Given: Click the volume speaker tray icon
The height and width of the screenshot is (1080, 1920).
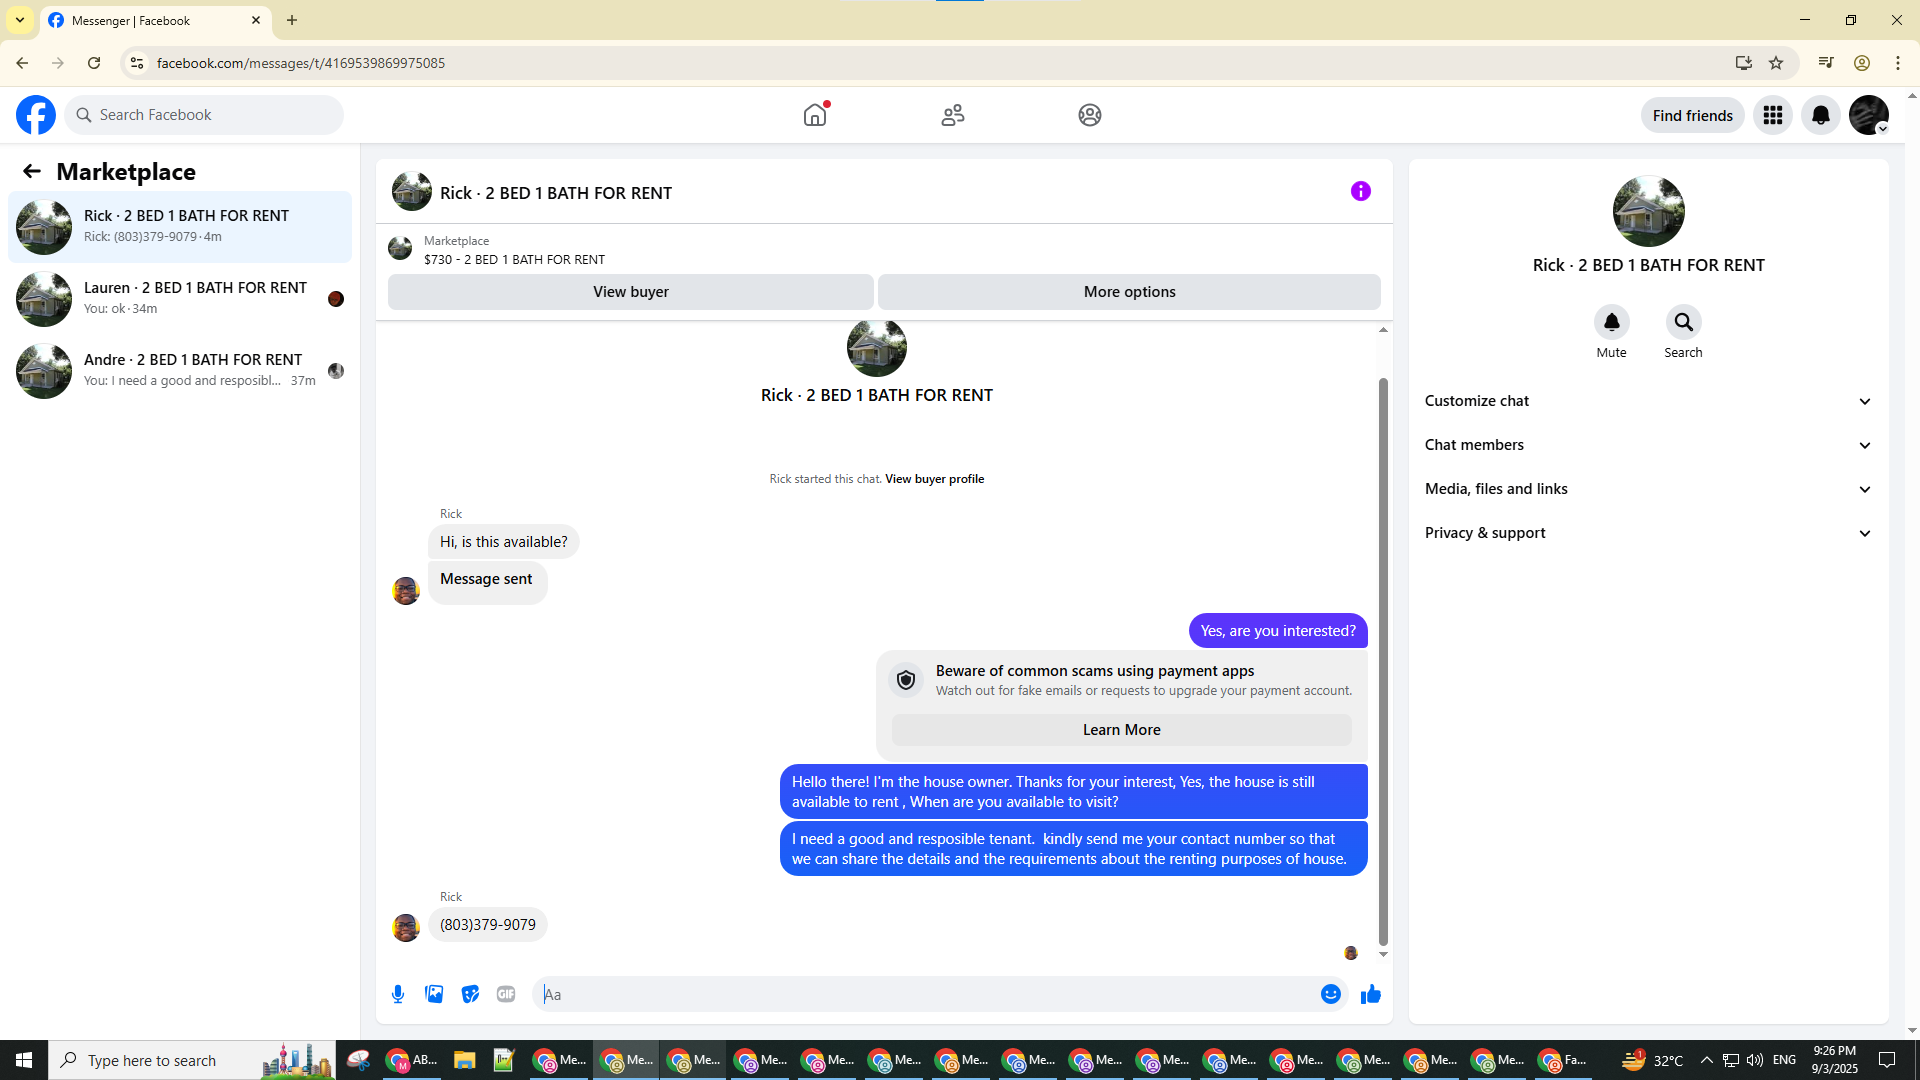Looking at the screenshot, I should [x=1755, y=1060].
